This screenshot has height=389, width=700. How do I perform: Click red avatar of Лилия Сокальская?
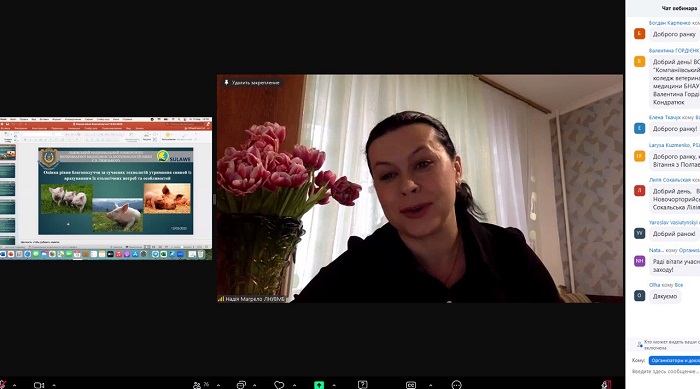639,190
